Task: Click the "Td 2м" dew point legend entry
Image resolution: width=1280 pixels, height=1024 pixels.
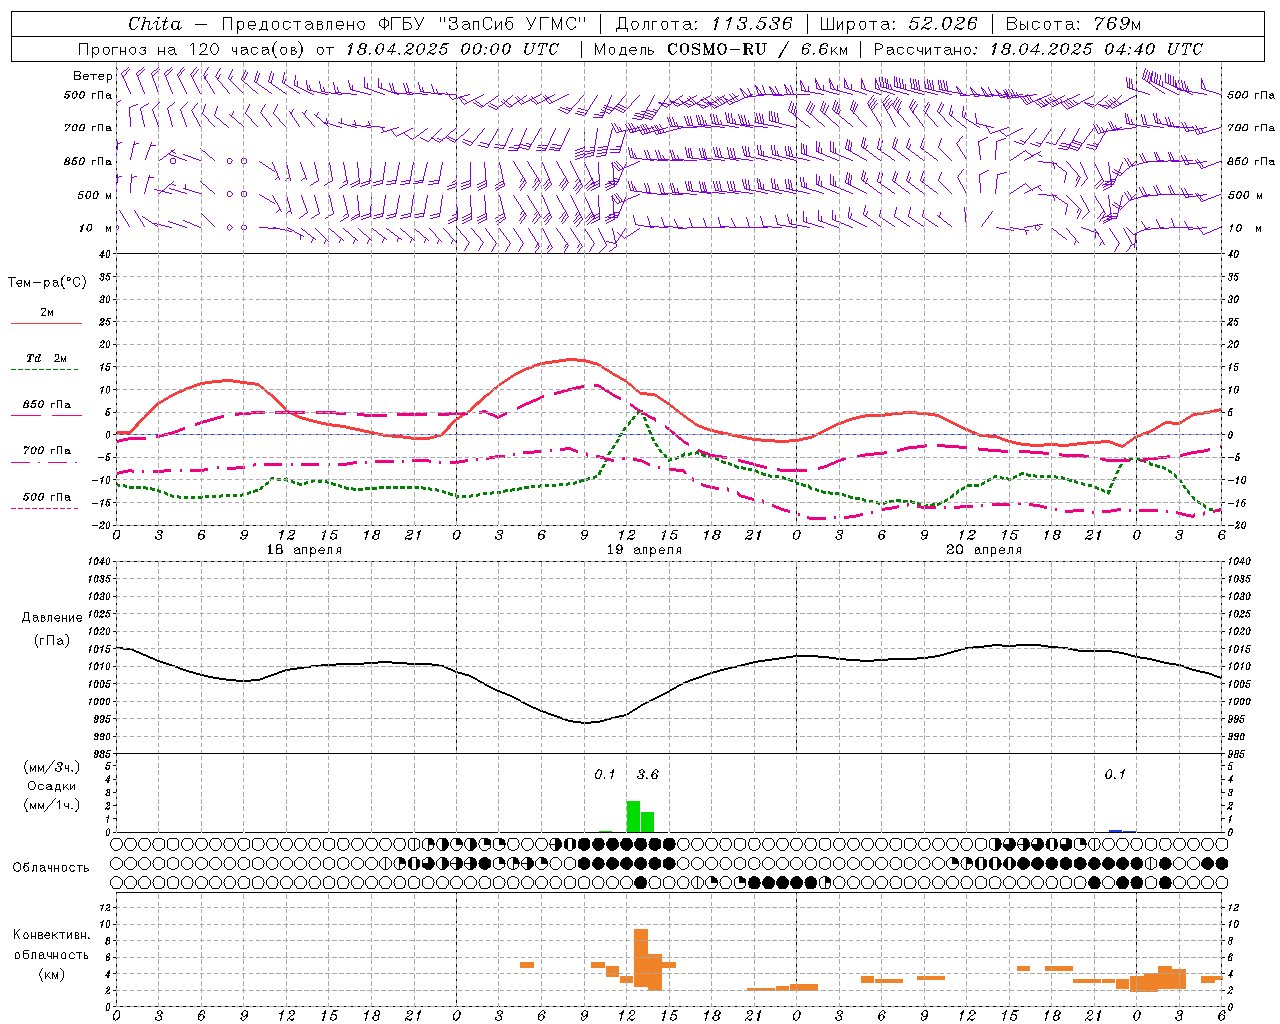Action: 46,358
